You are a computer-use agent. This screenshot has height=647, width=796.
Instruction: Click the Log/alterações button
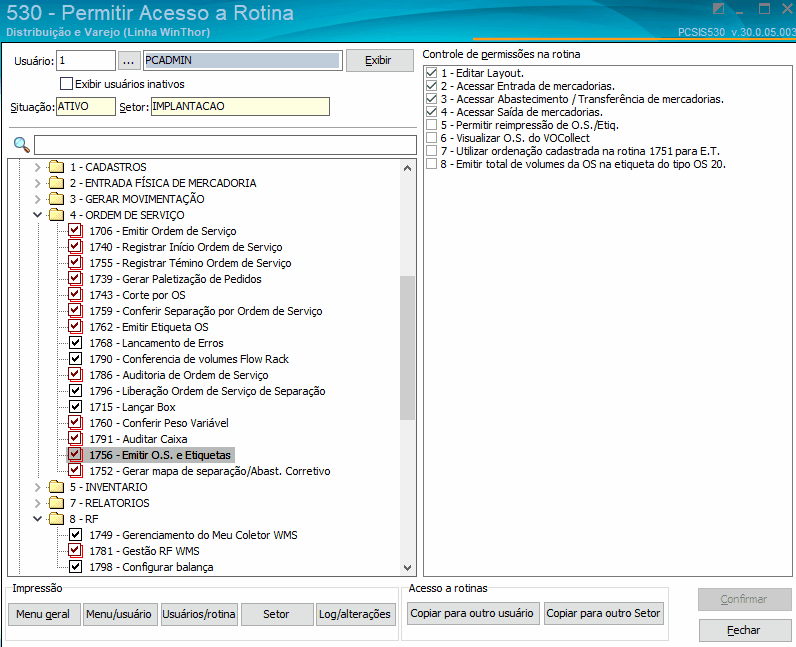355,614
